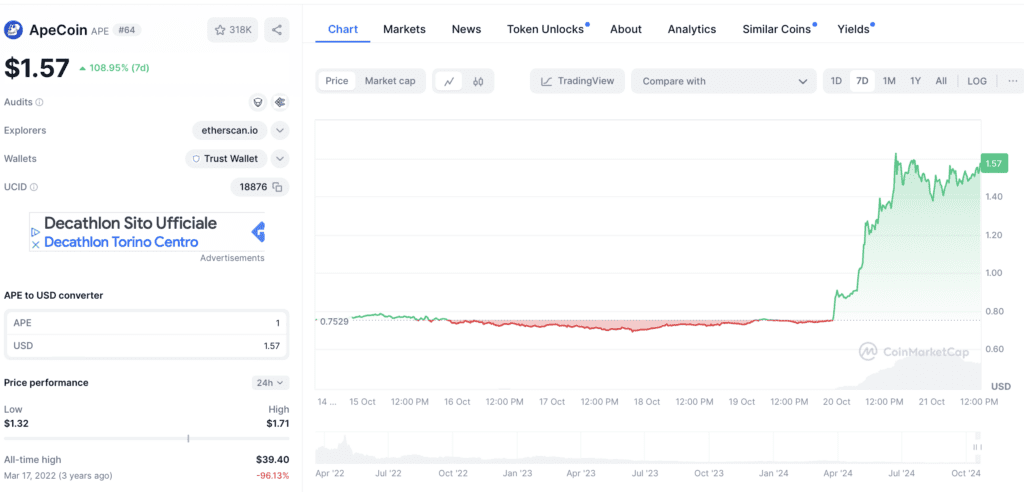Click the range selector handle on mini chart

pyautogui.click(x=978, y=447)
